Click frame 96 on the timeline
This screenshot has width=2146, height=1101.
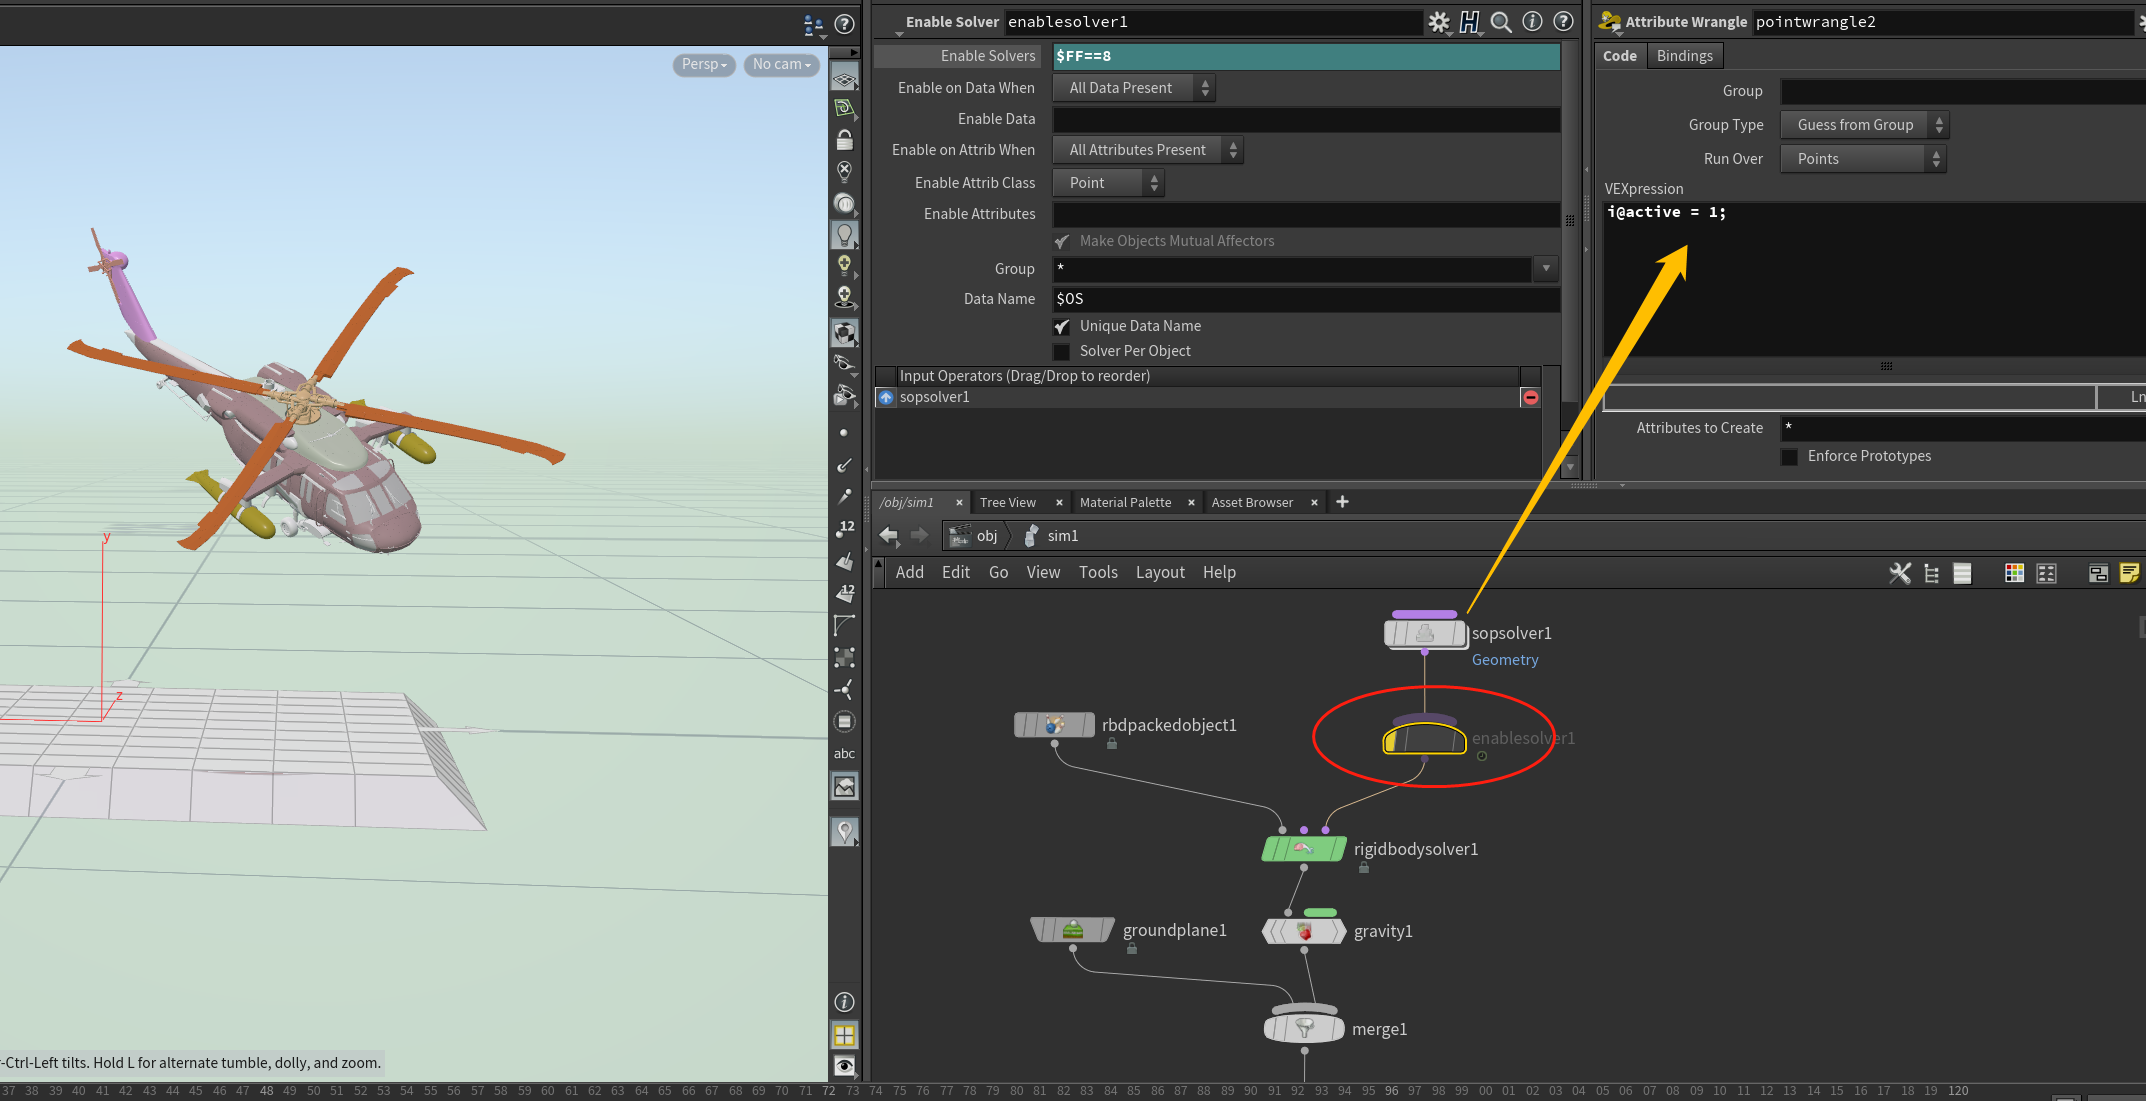tap(1391, 1091)
